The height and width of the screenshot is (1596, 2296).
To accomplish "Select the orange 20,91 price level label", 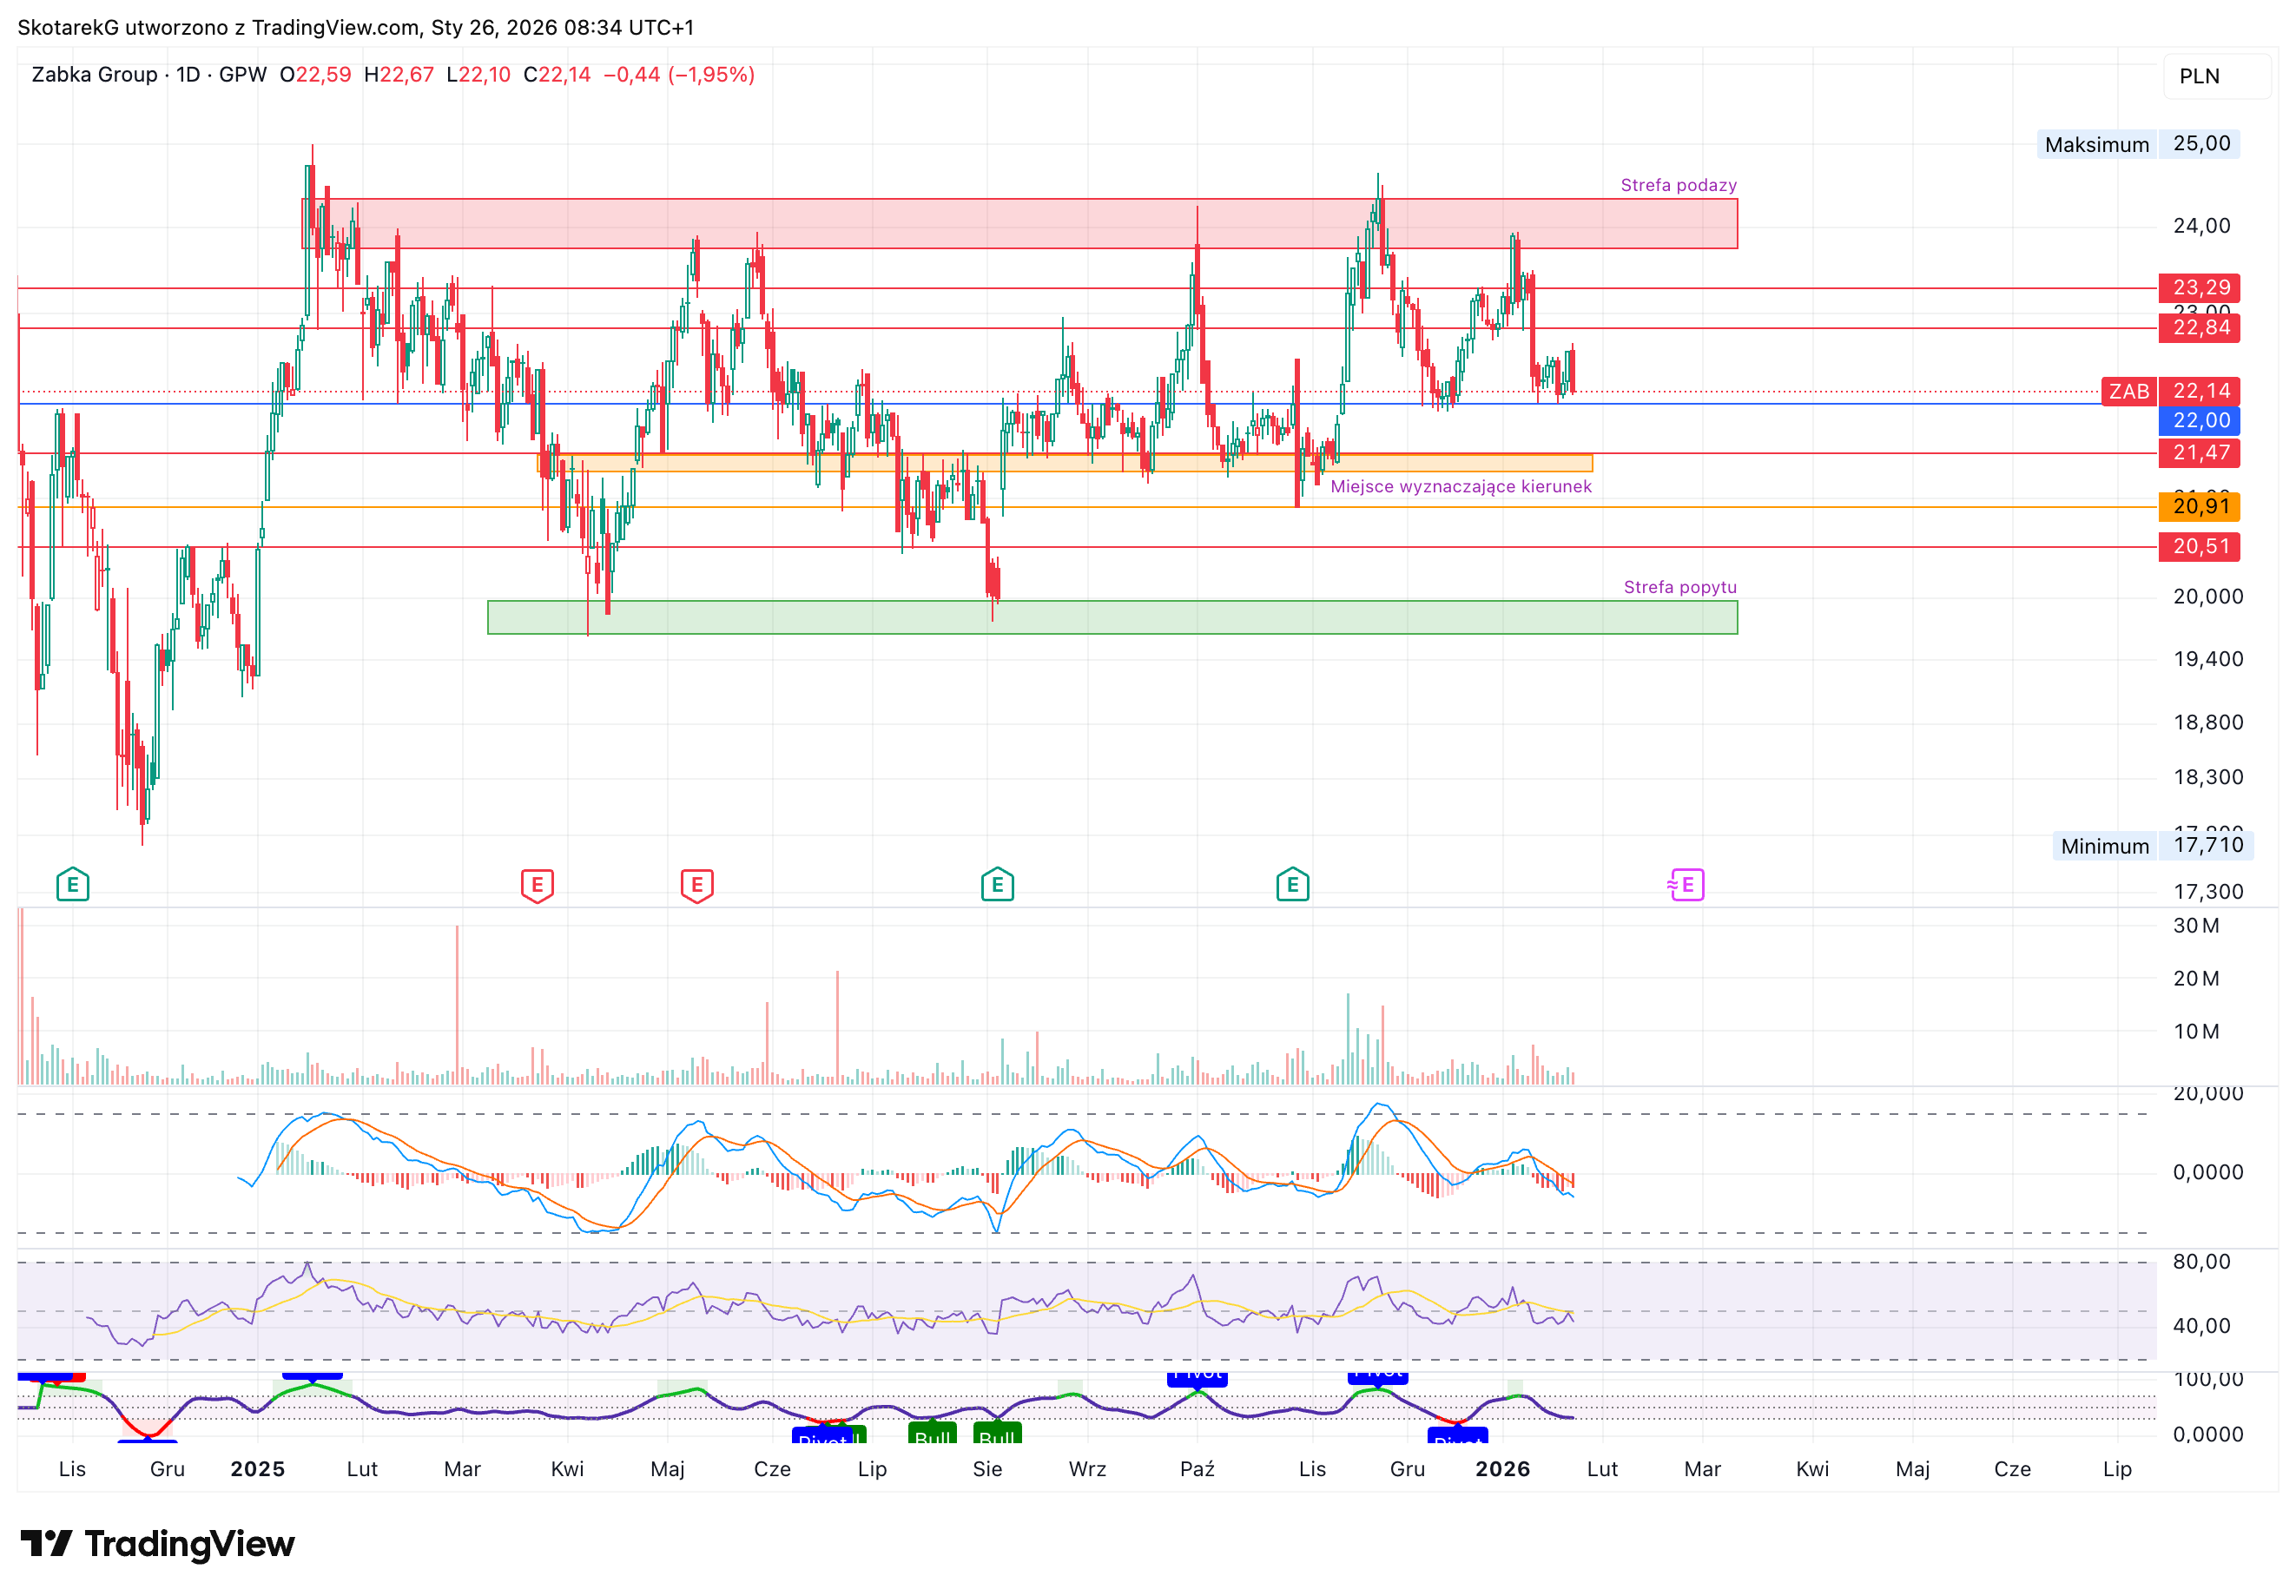I will coord(2199,507).
